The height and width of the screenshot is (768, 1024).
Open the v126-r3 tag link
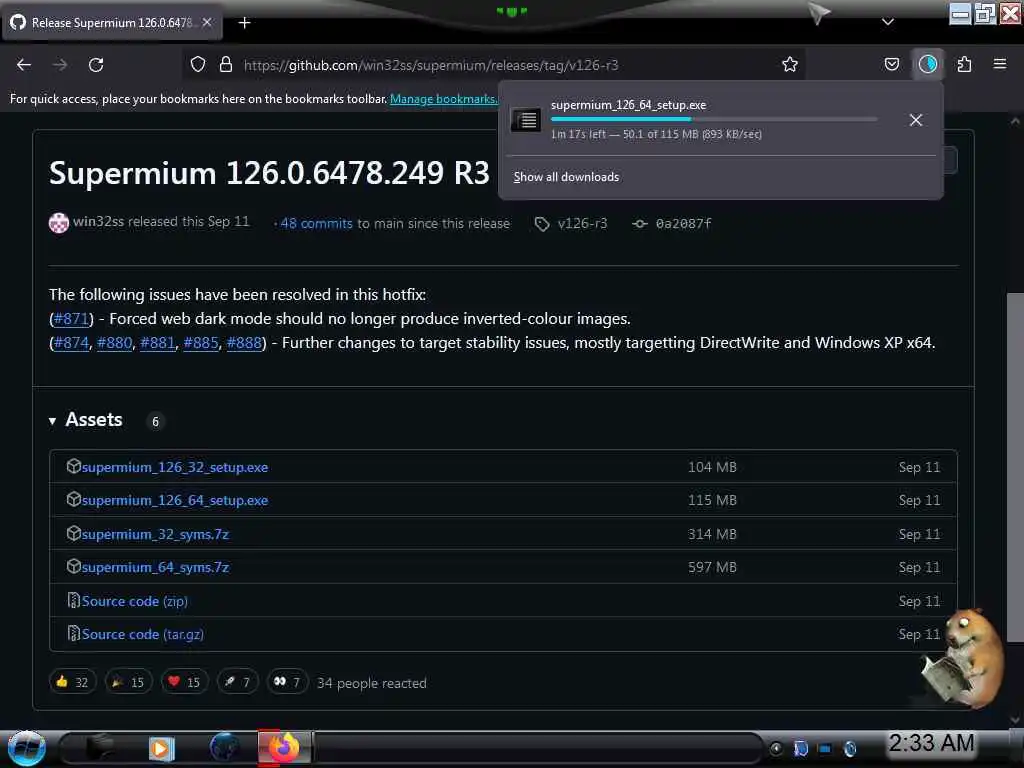click(582, 223)
